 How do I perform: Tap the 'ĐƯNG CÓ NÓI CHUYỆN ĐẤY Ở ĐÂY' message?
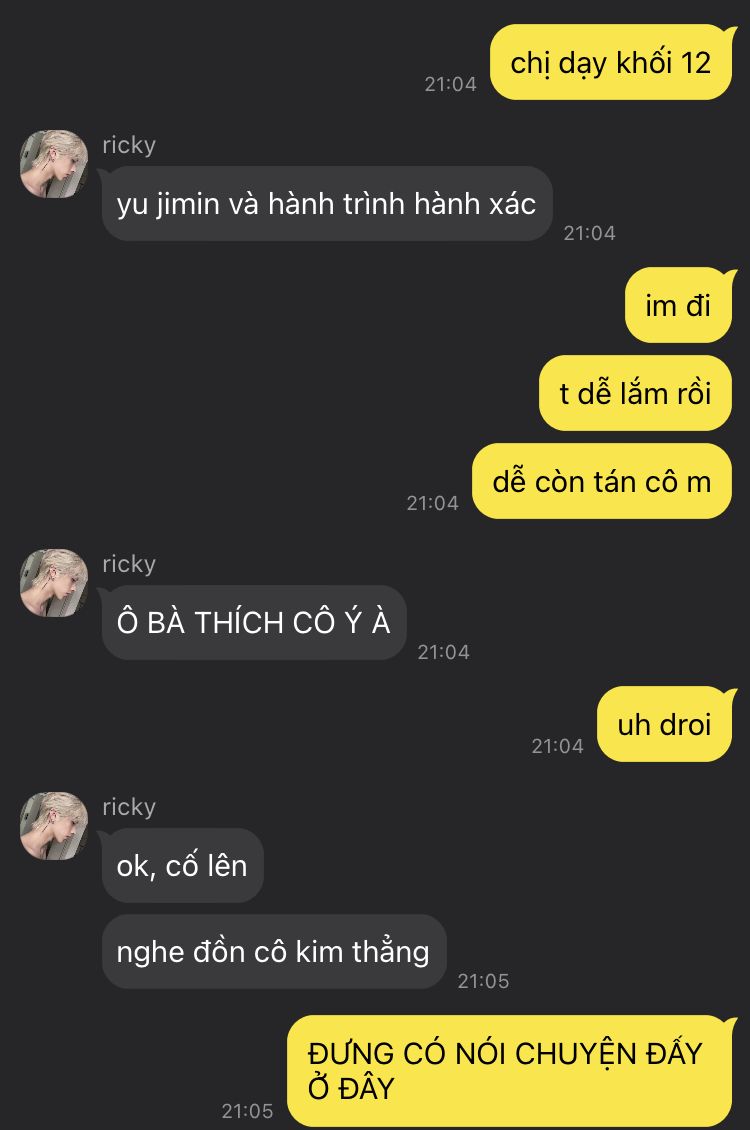click(x=510, y=1071)
